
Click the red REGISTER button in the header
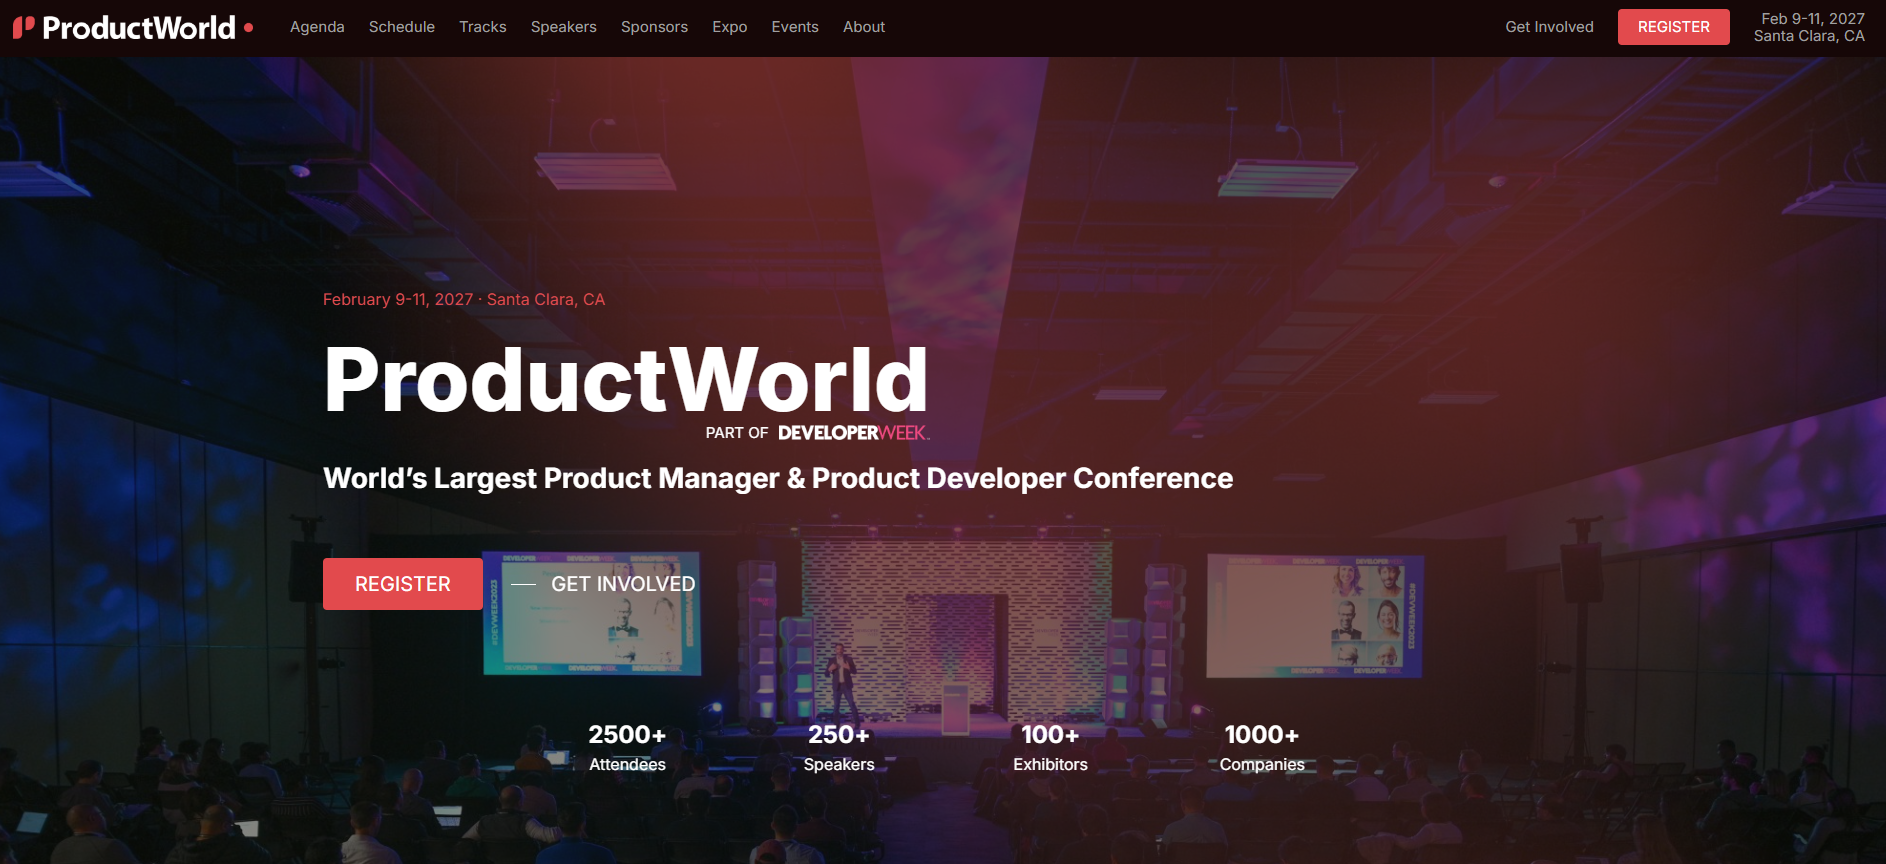coord(1674,27)
